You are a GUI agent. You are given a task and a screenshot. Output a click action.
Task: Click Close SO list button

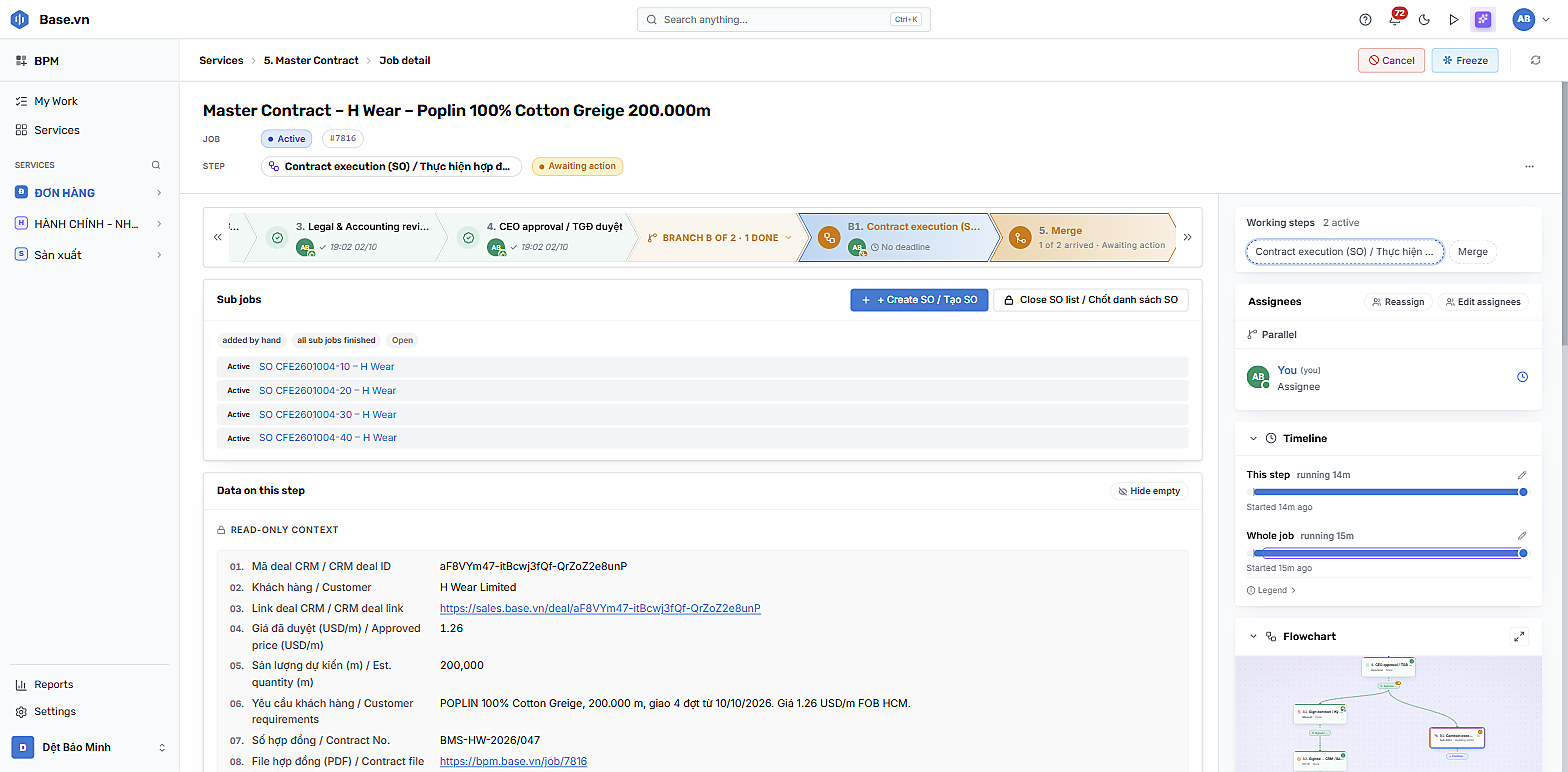tap(1091, 300)
